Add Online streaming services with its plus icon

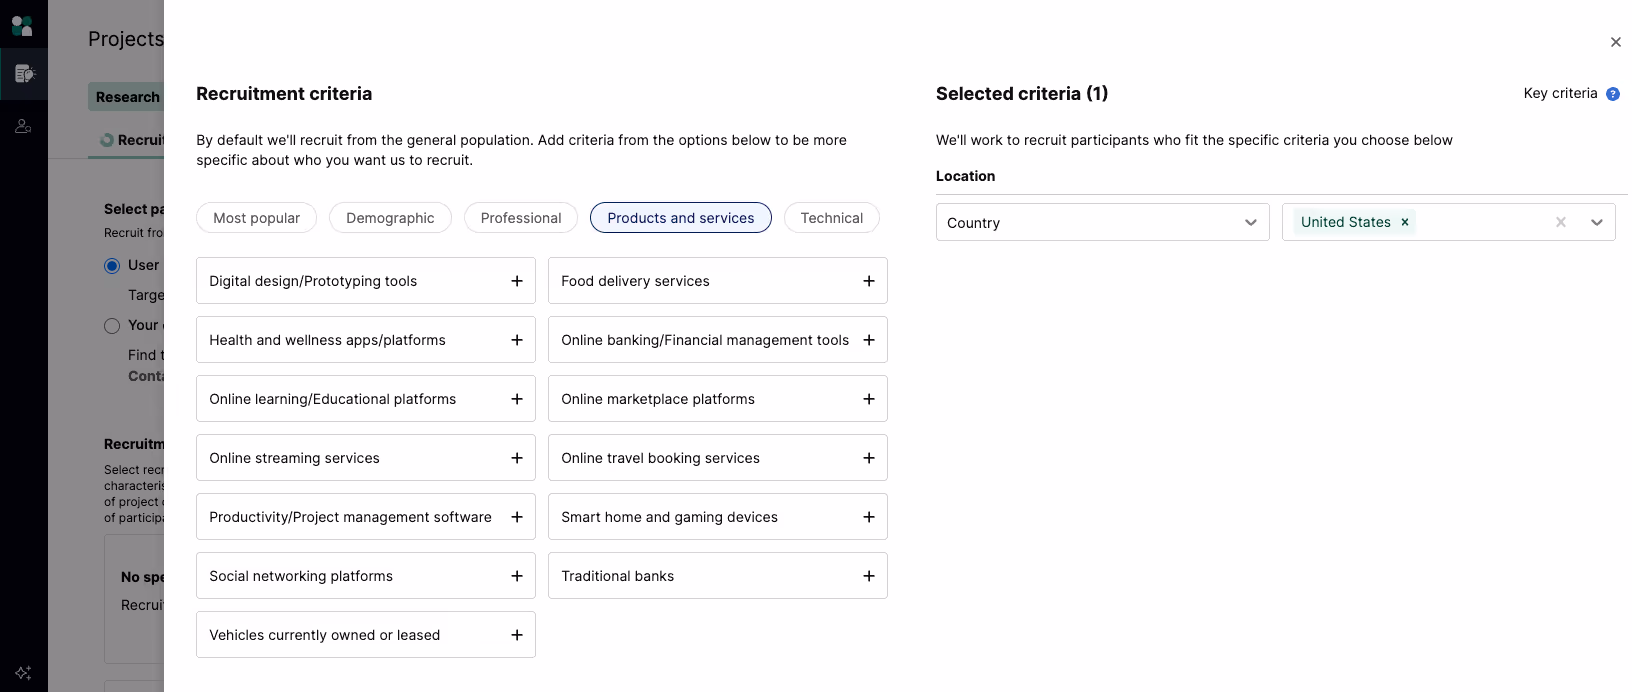click(517, 458)
